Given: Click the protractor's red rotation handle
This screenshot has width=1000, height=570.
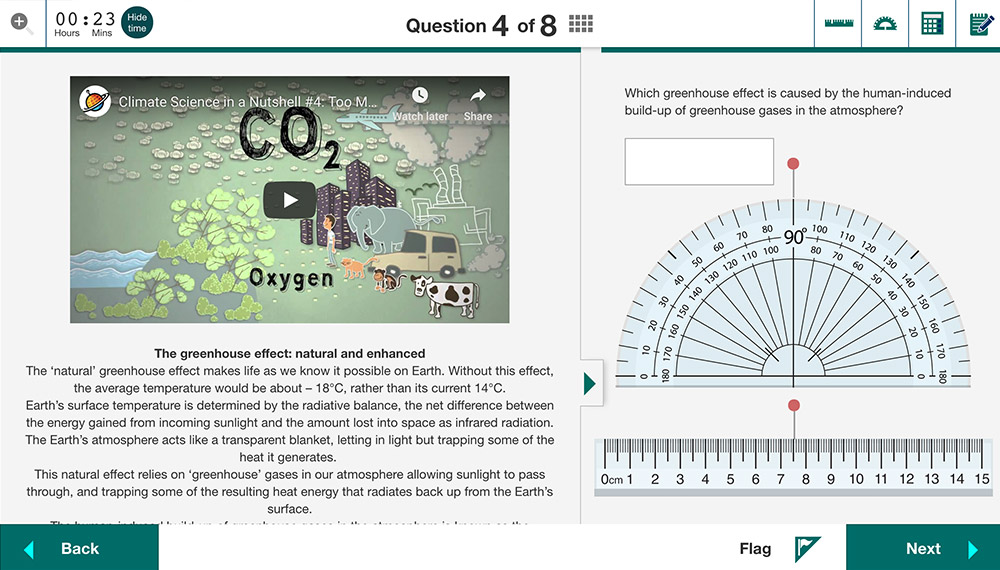Looking at the screenshot, I should pos(793,163).
